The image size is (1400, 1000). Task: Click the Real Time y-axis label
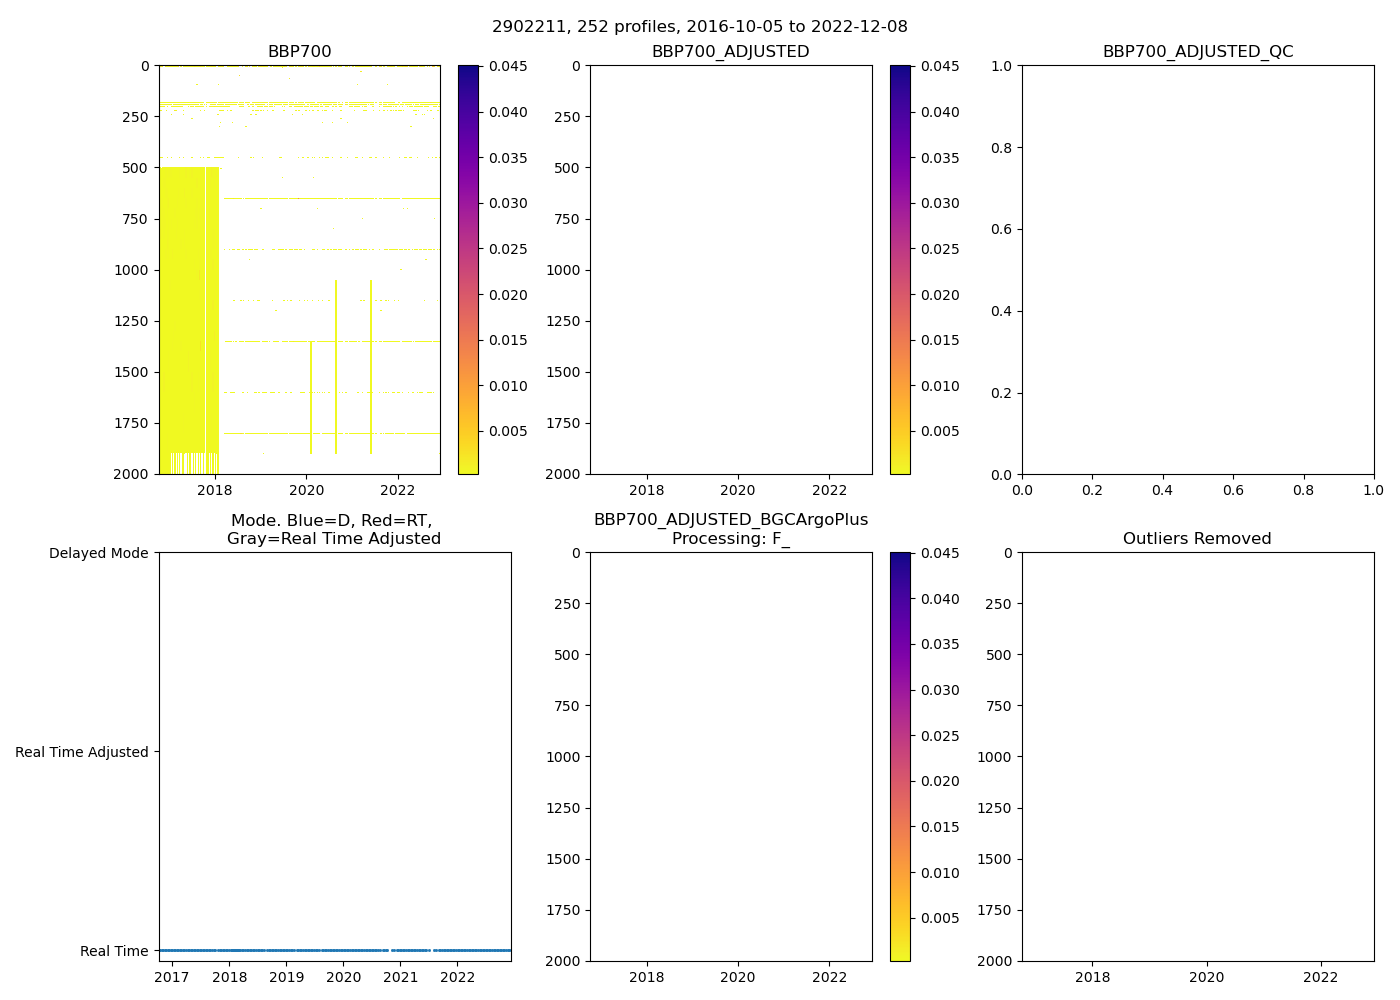114,951
